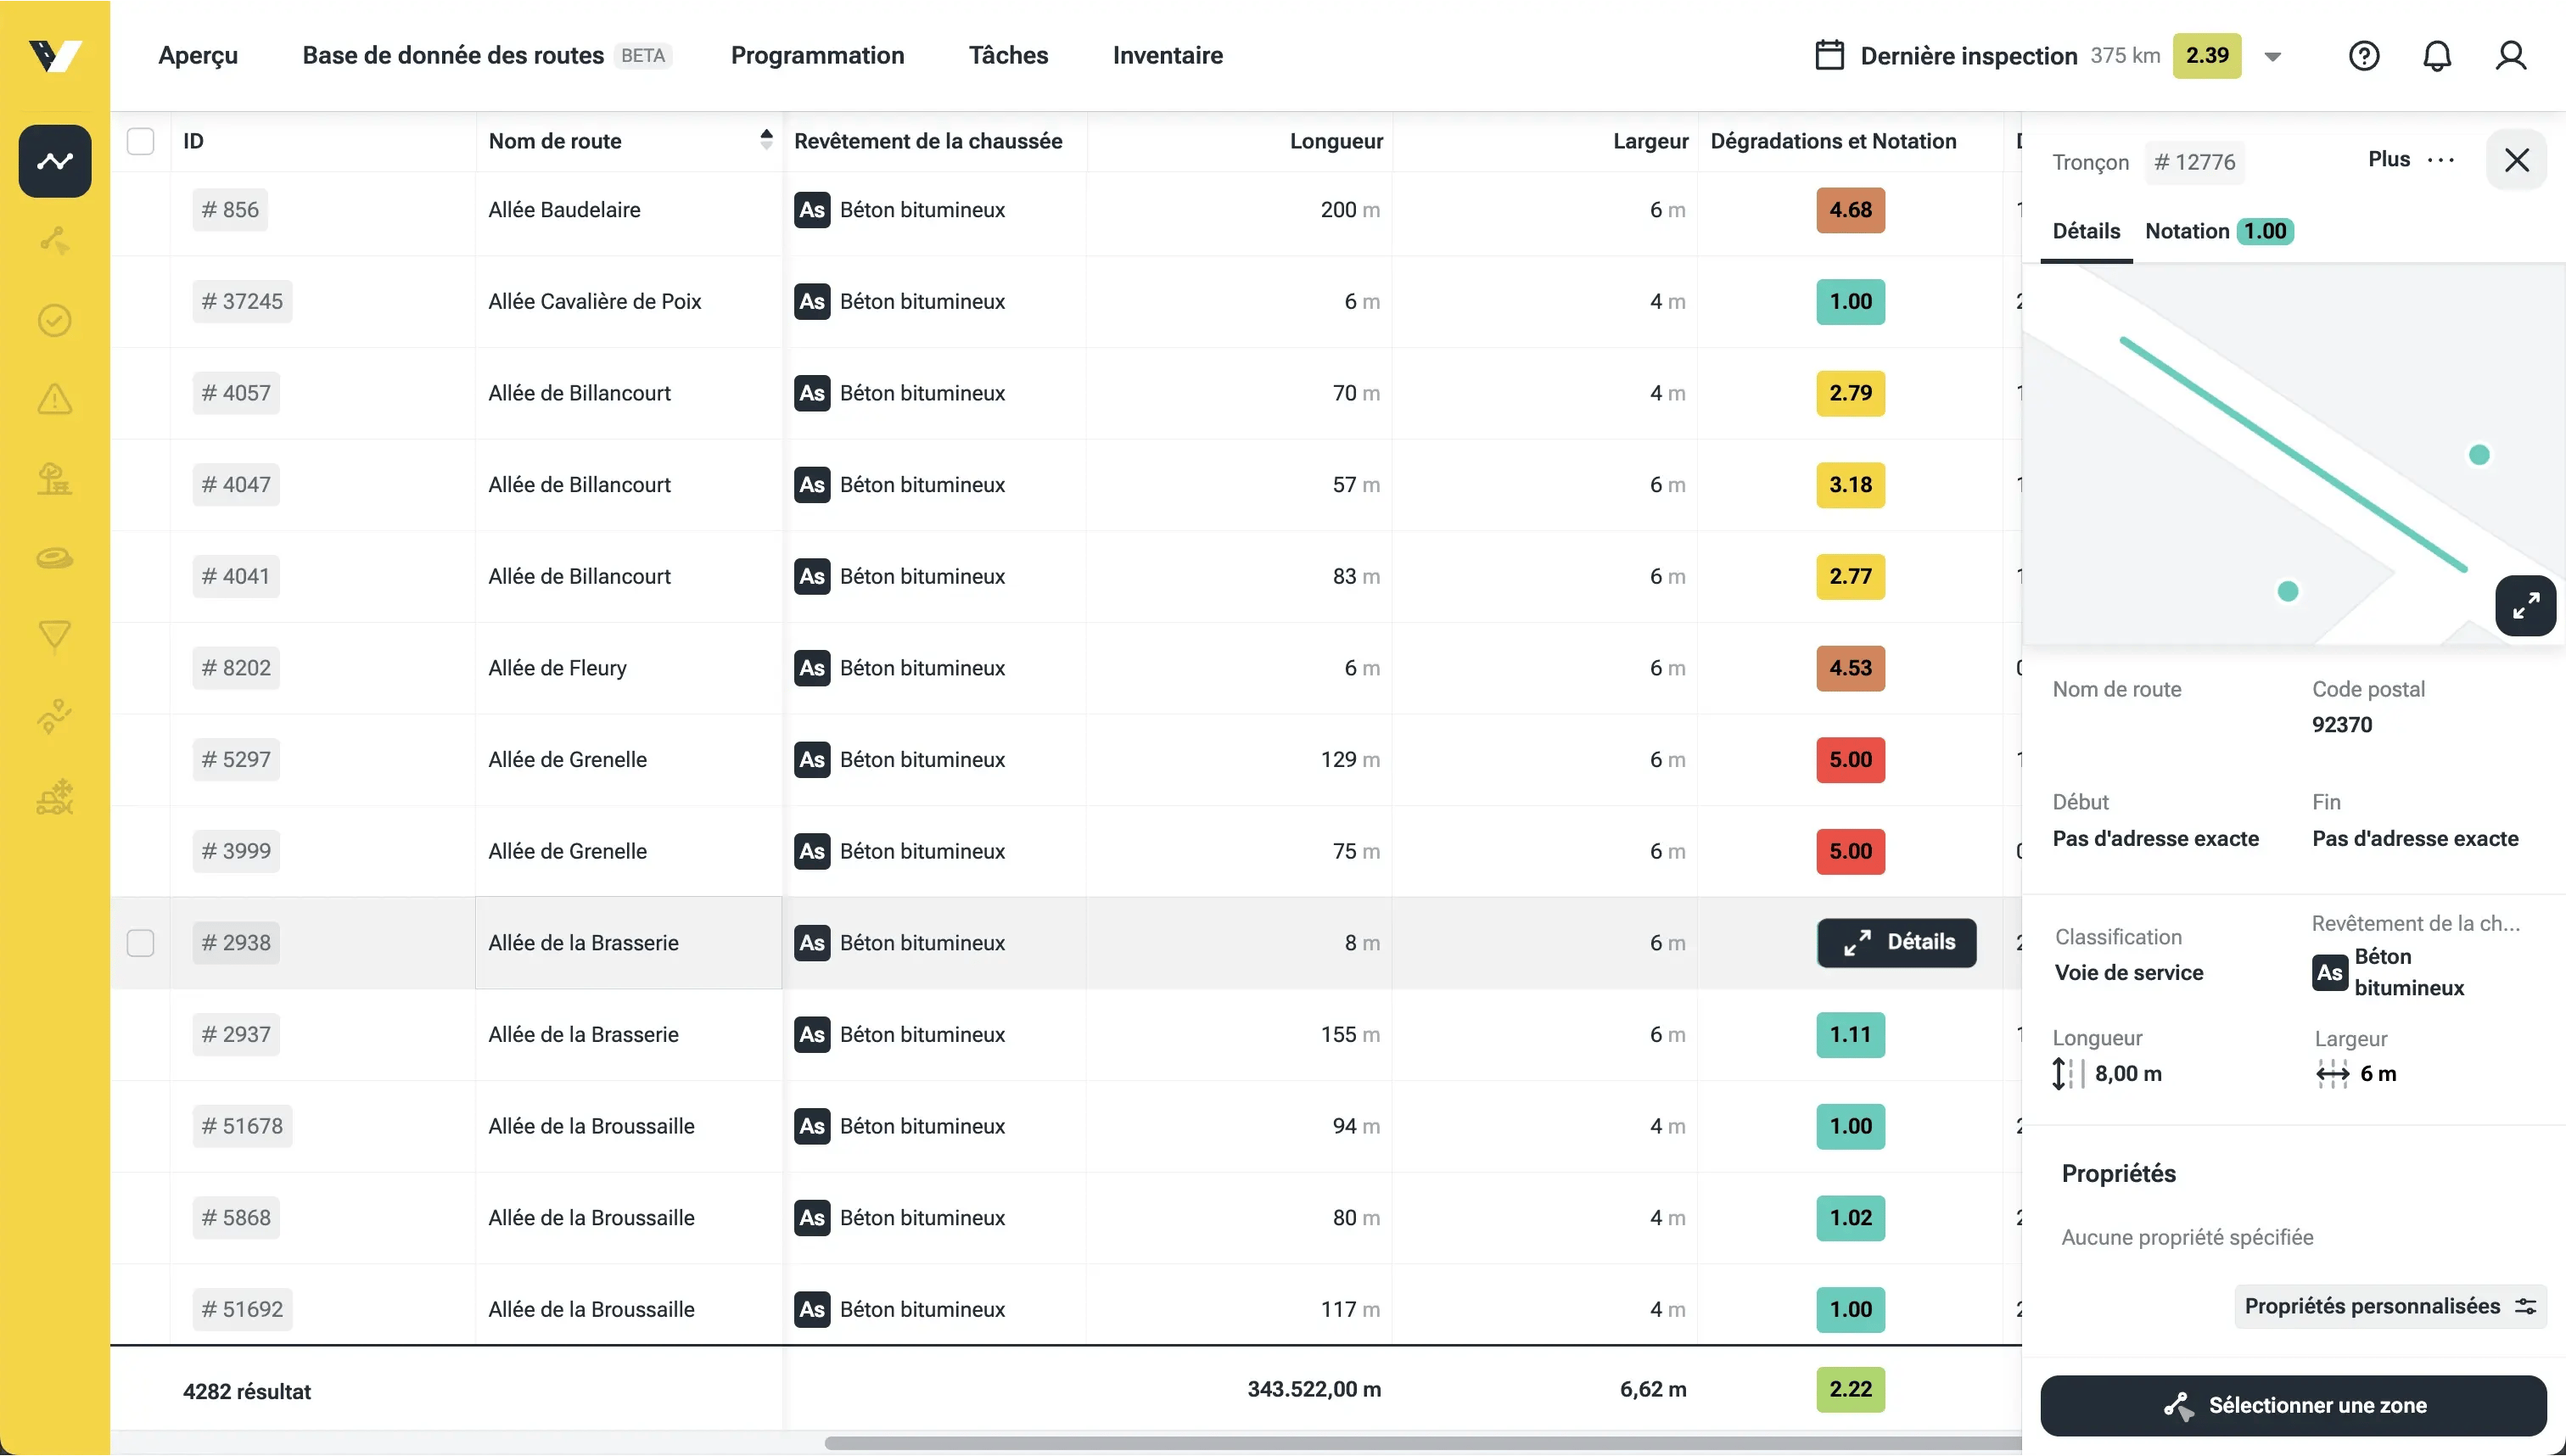The width and height of the screenshot is (2566, 1456).
Task: Open the Aperçu menu
Action: pyautogui.click(x=198, y=55)
